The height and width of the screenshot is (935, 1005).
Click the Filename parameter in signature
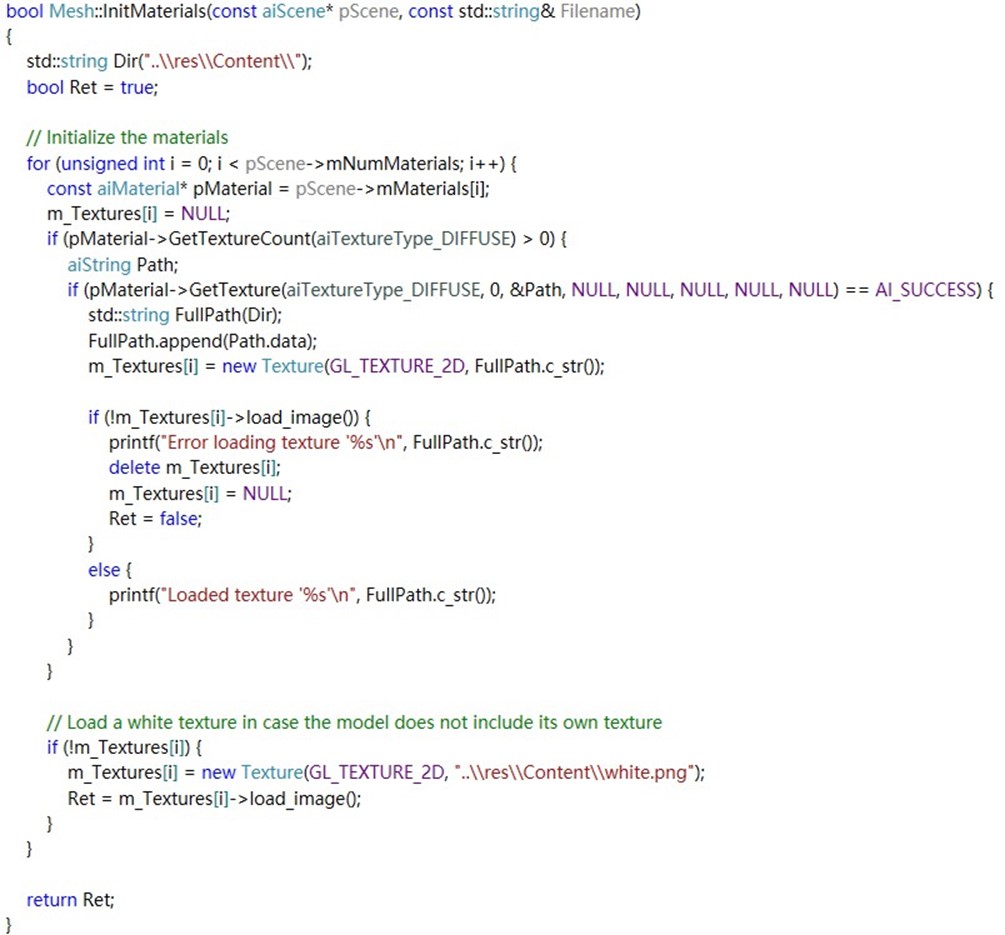pos(597,12)
